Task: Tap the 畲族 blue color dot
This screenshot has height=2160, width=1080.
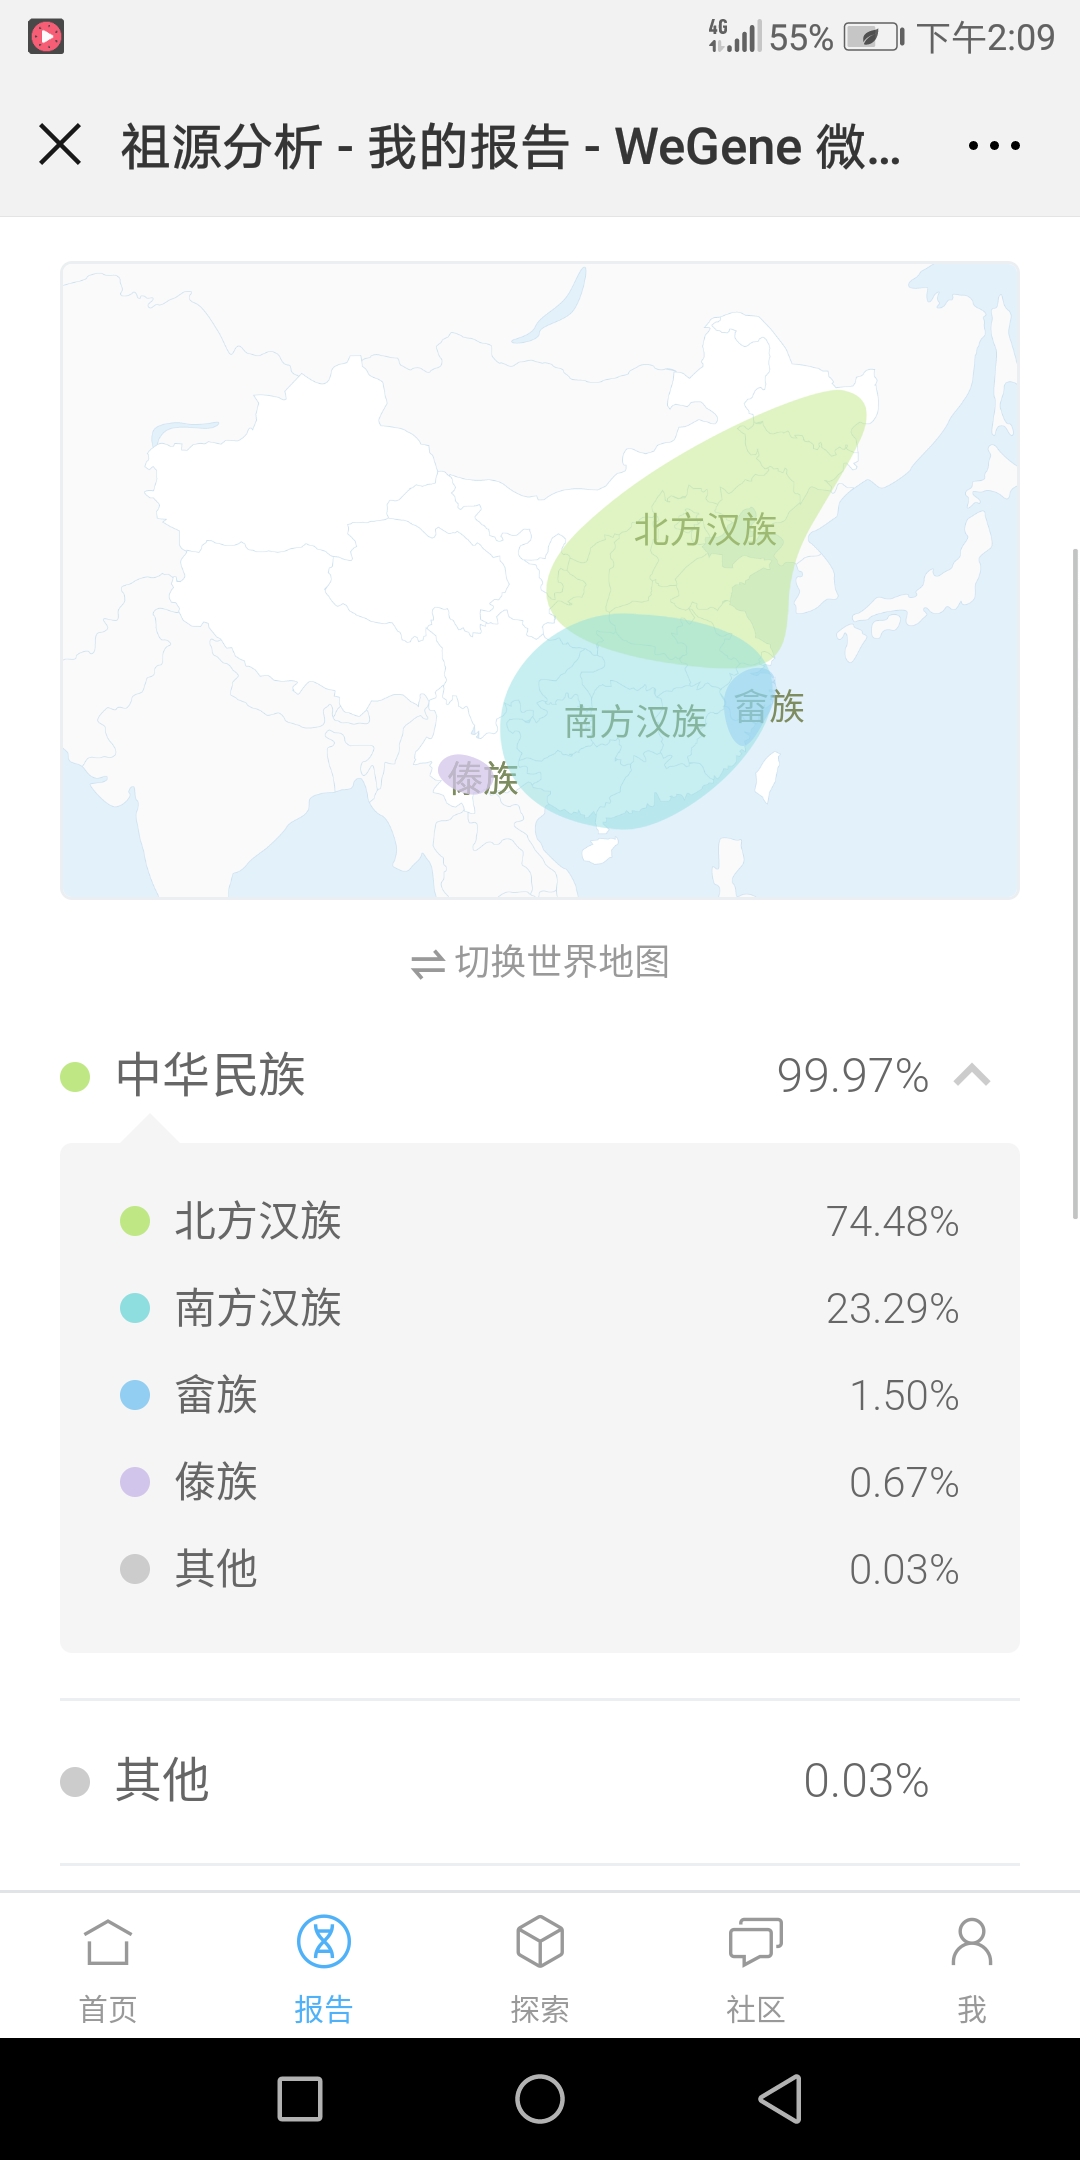Action: click(x=135, y=1395)
